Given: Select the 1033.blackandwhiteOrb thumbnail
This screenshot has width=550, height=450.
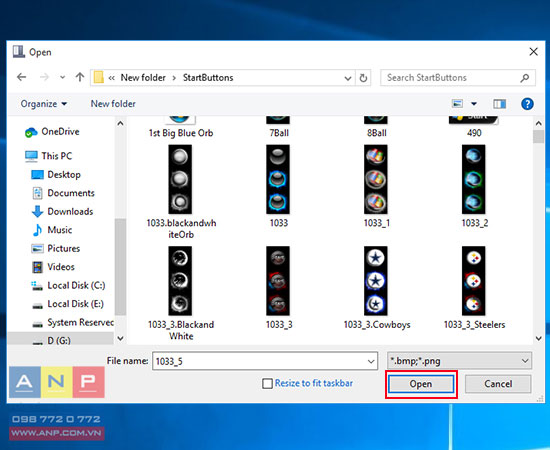Looking at the screenshot, I should (180, 179).
